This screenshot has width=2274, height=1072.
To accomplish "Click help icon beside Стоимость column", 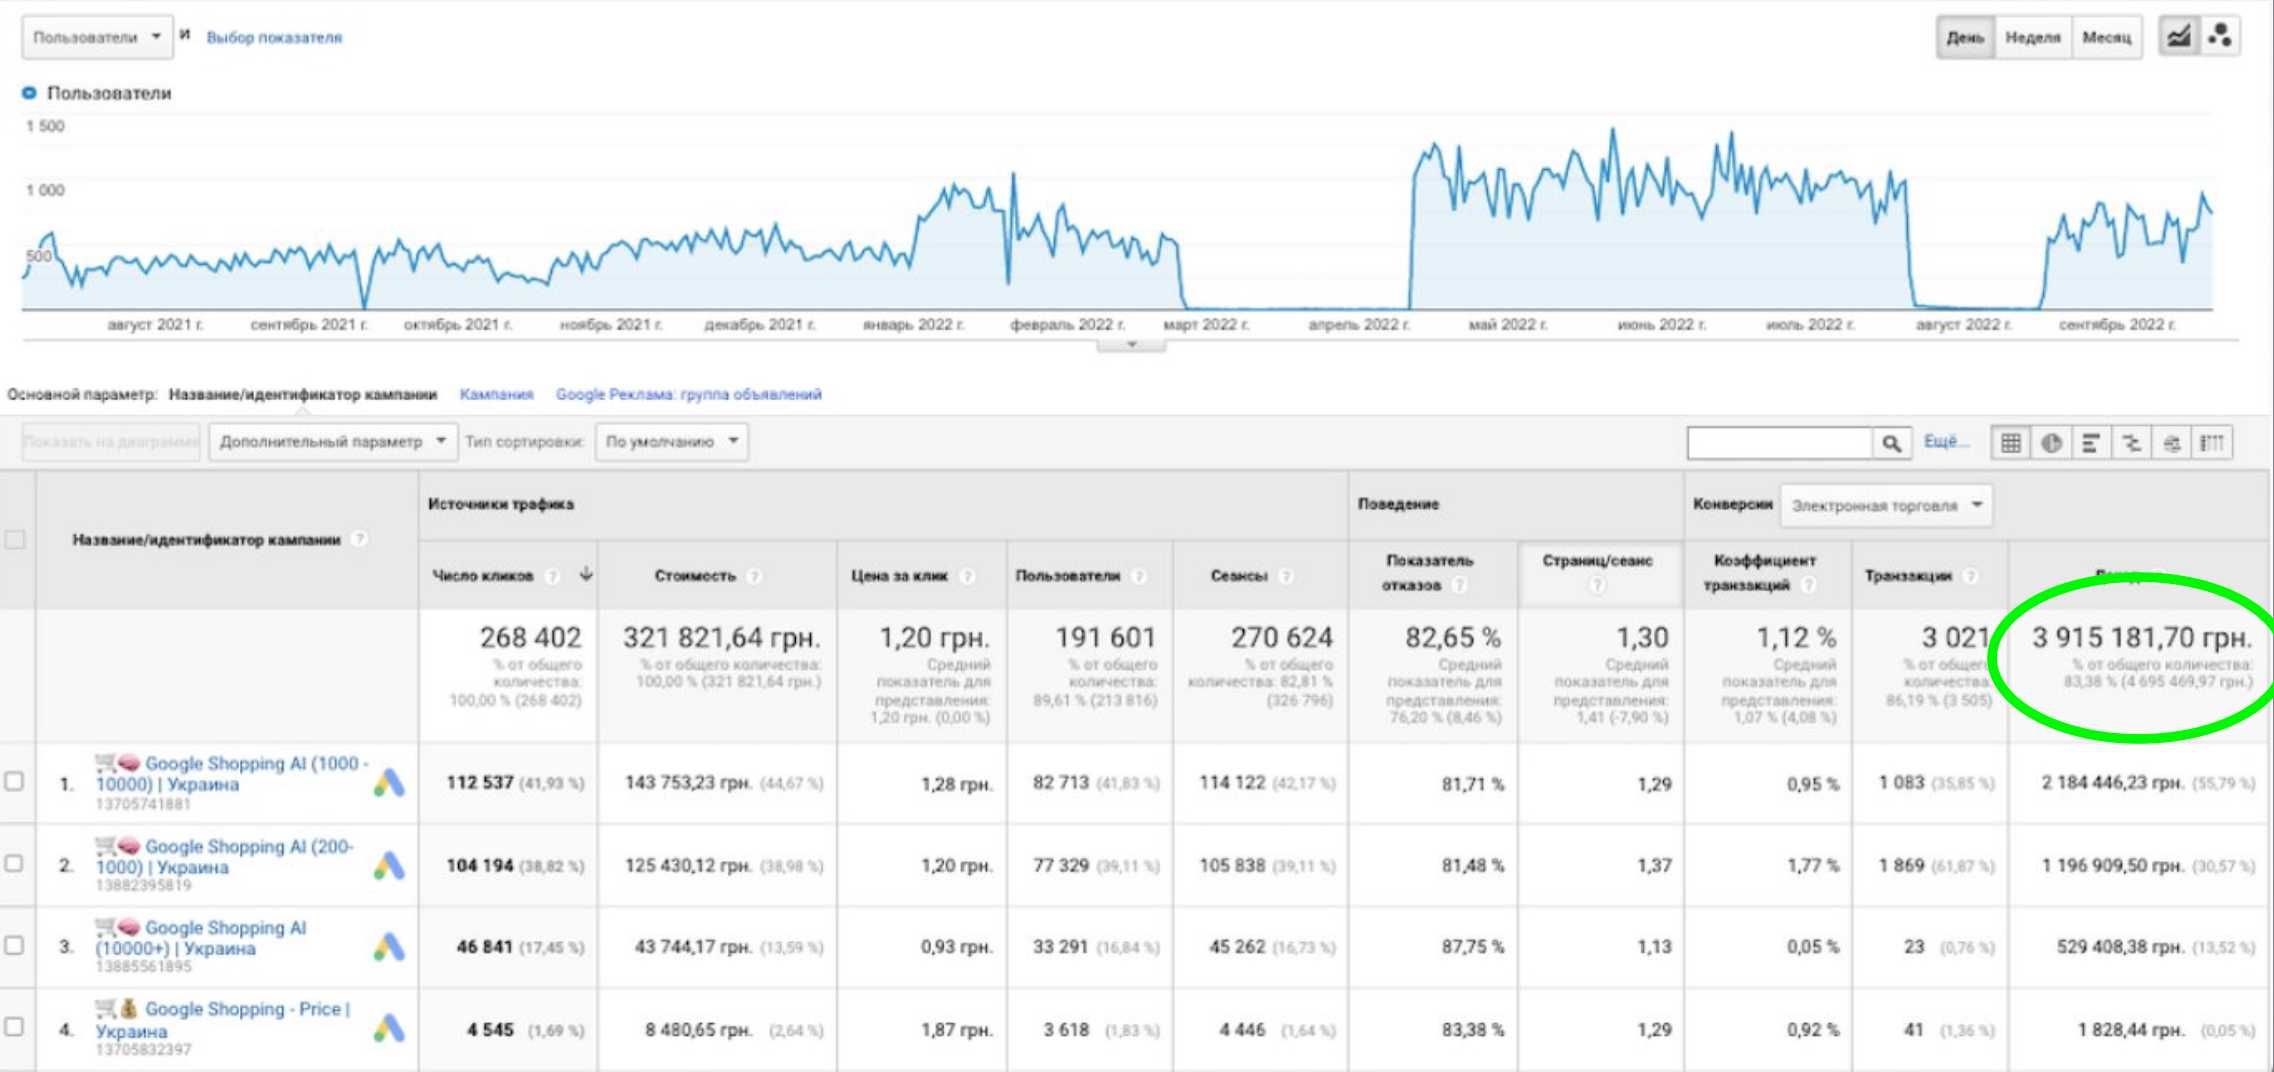I will pyautogui.click(x=755, y=576).
